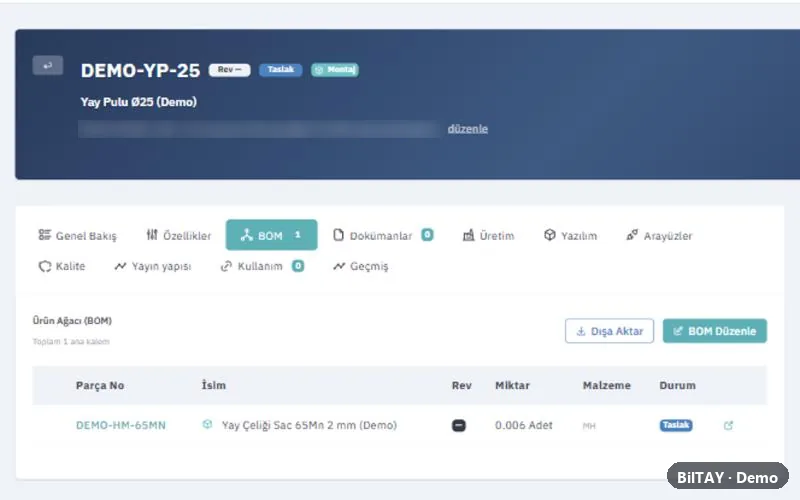800x500 pixels.
Task: Click the Taslak status badge in header
Action: pyautogui.click(x=280, y=70)
